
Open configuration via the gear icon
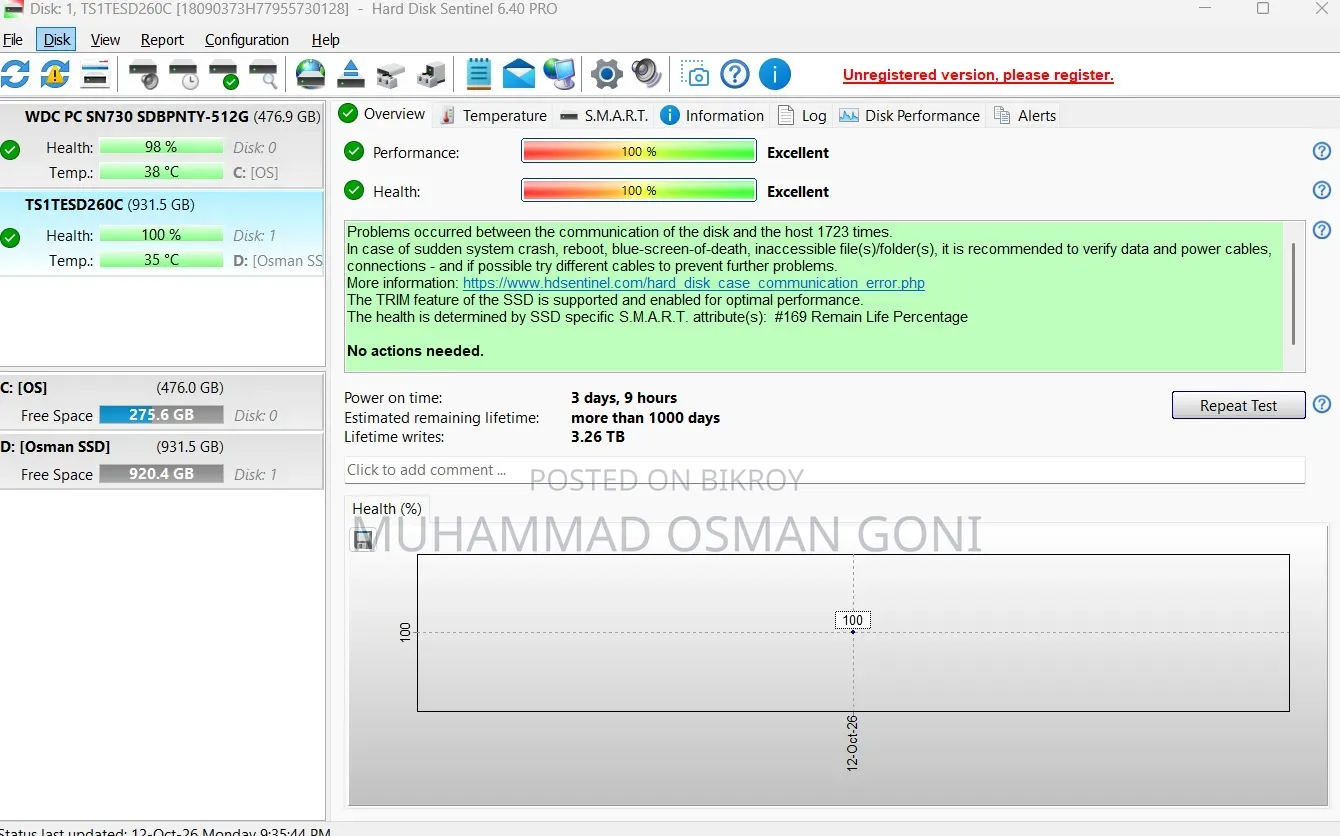point(606,74)
